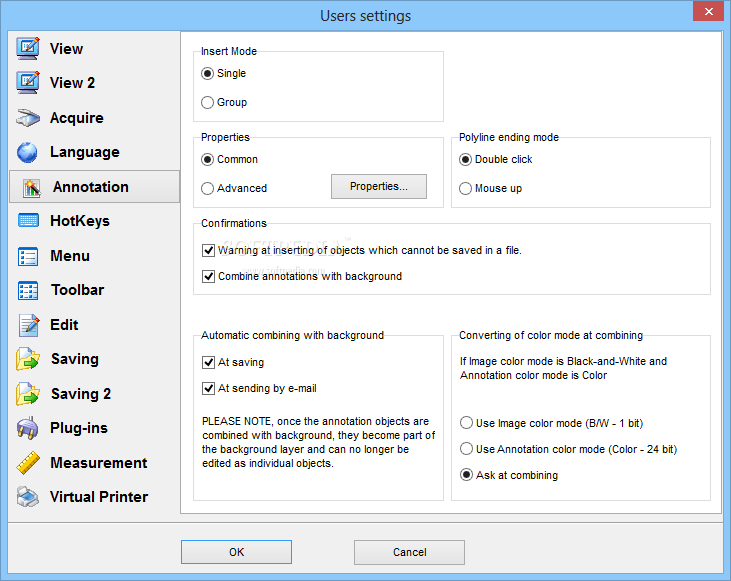Image resolution: width=731 pixels, height=581 pixels.
Task: Open the View 2 settings page
Action: (72, 83)
